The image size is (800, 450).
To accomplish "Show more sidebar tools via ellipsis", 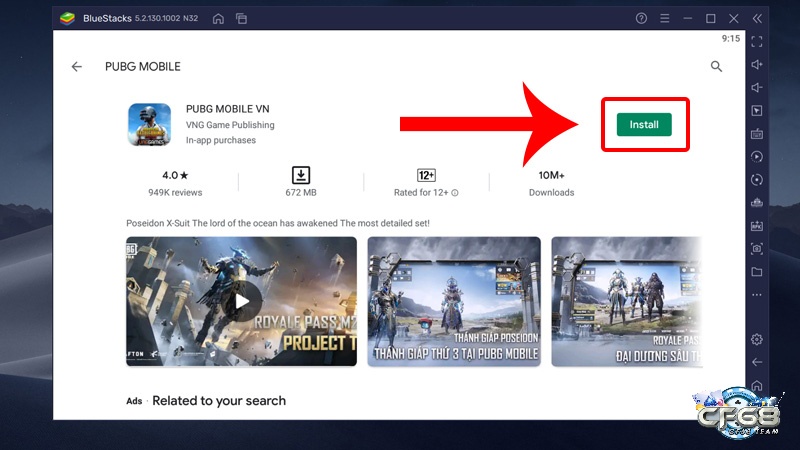I will point(757,295).
